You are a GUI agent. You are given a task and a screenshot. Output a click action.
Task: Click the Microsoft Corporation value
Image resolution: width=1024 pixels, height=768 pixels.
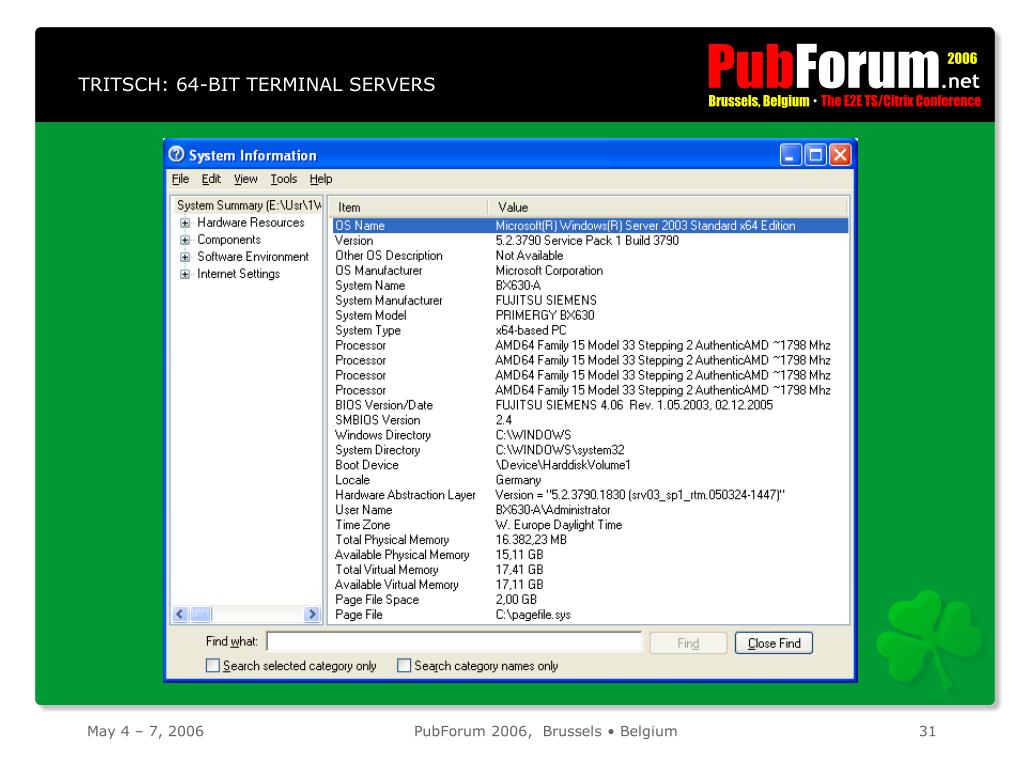[x=549, y=270]
